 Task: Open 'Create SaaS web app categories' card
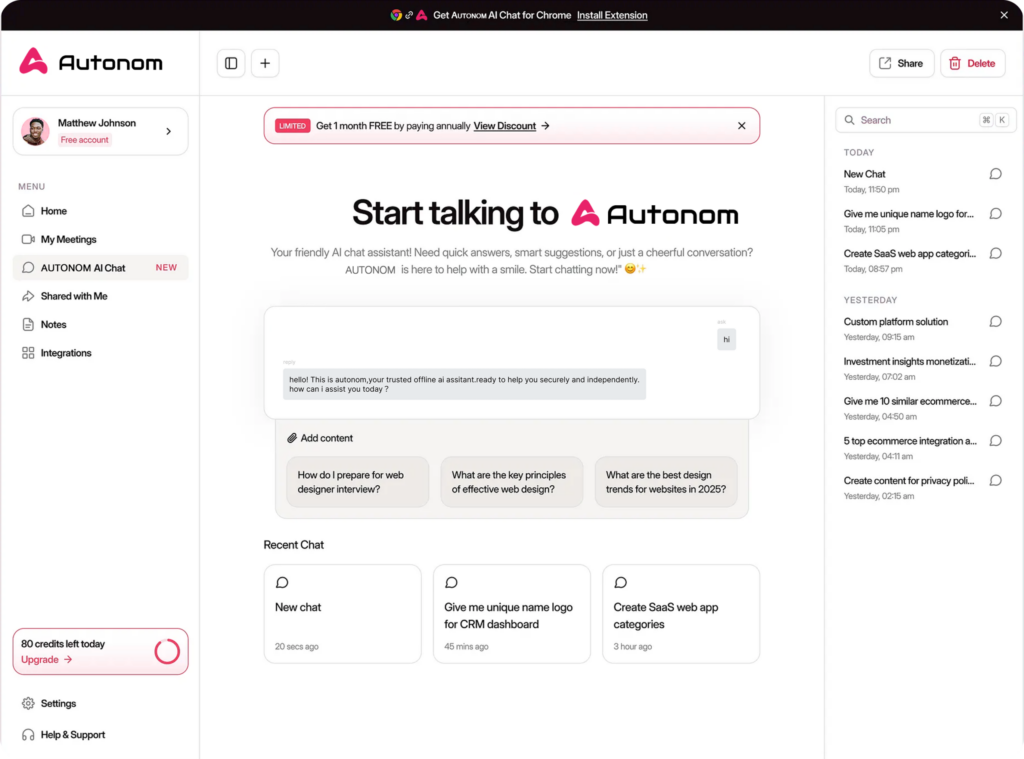680,614
